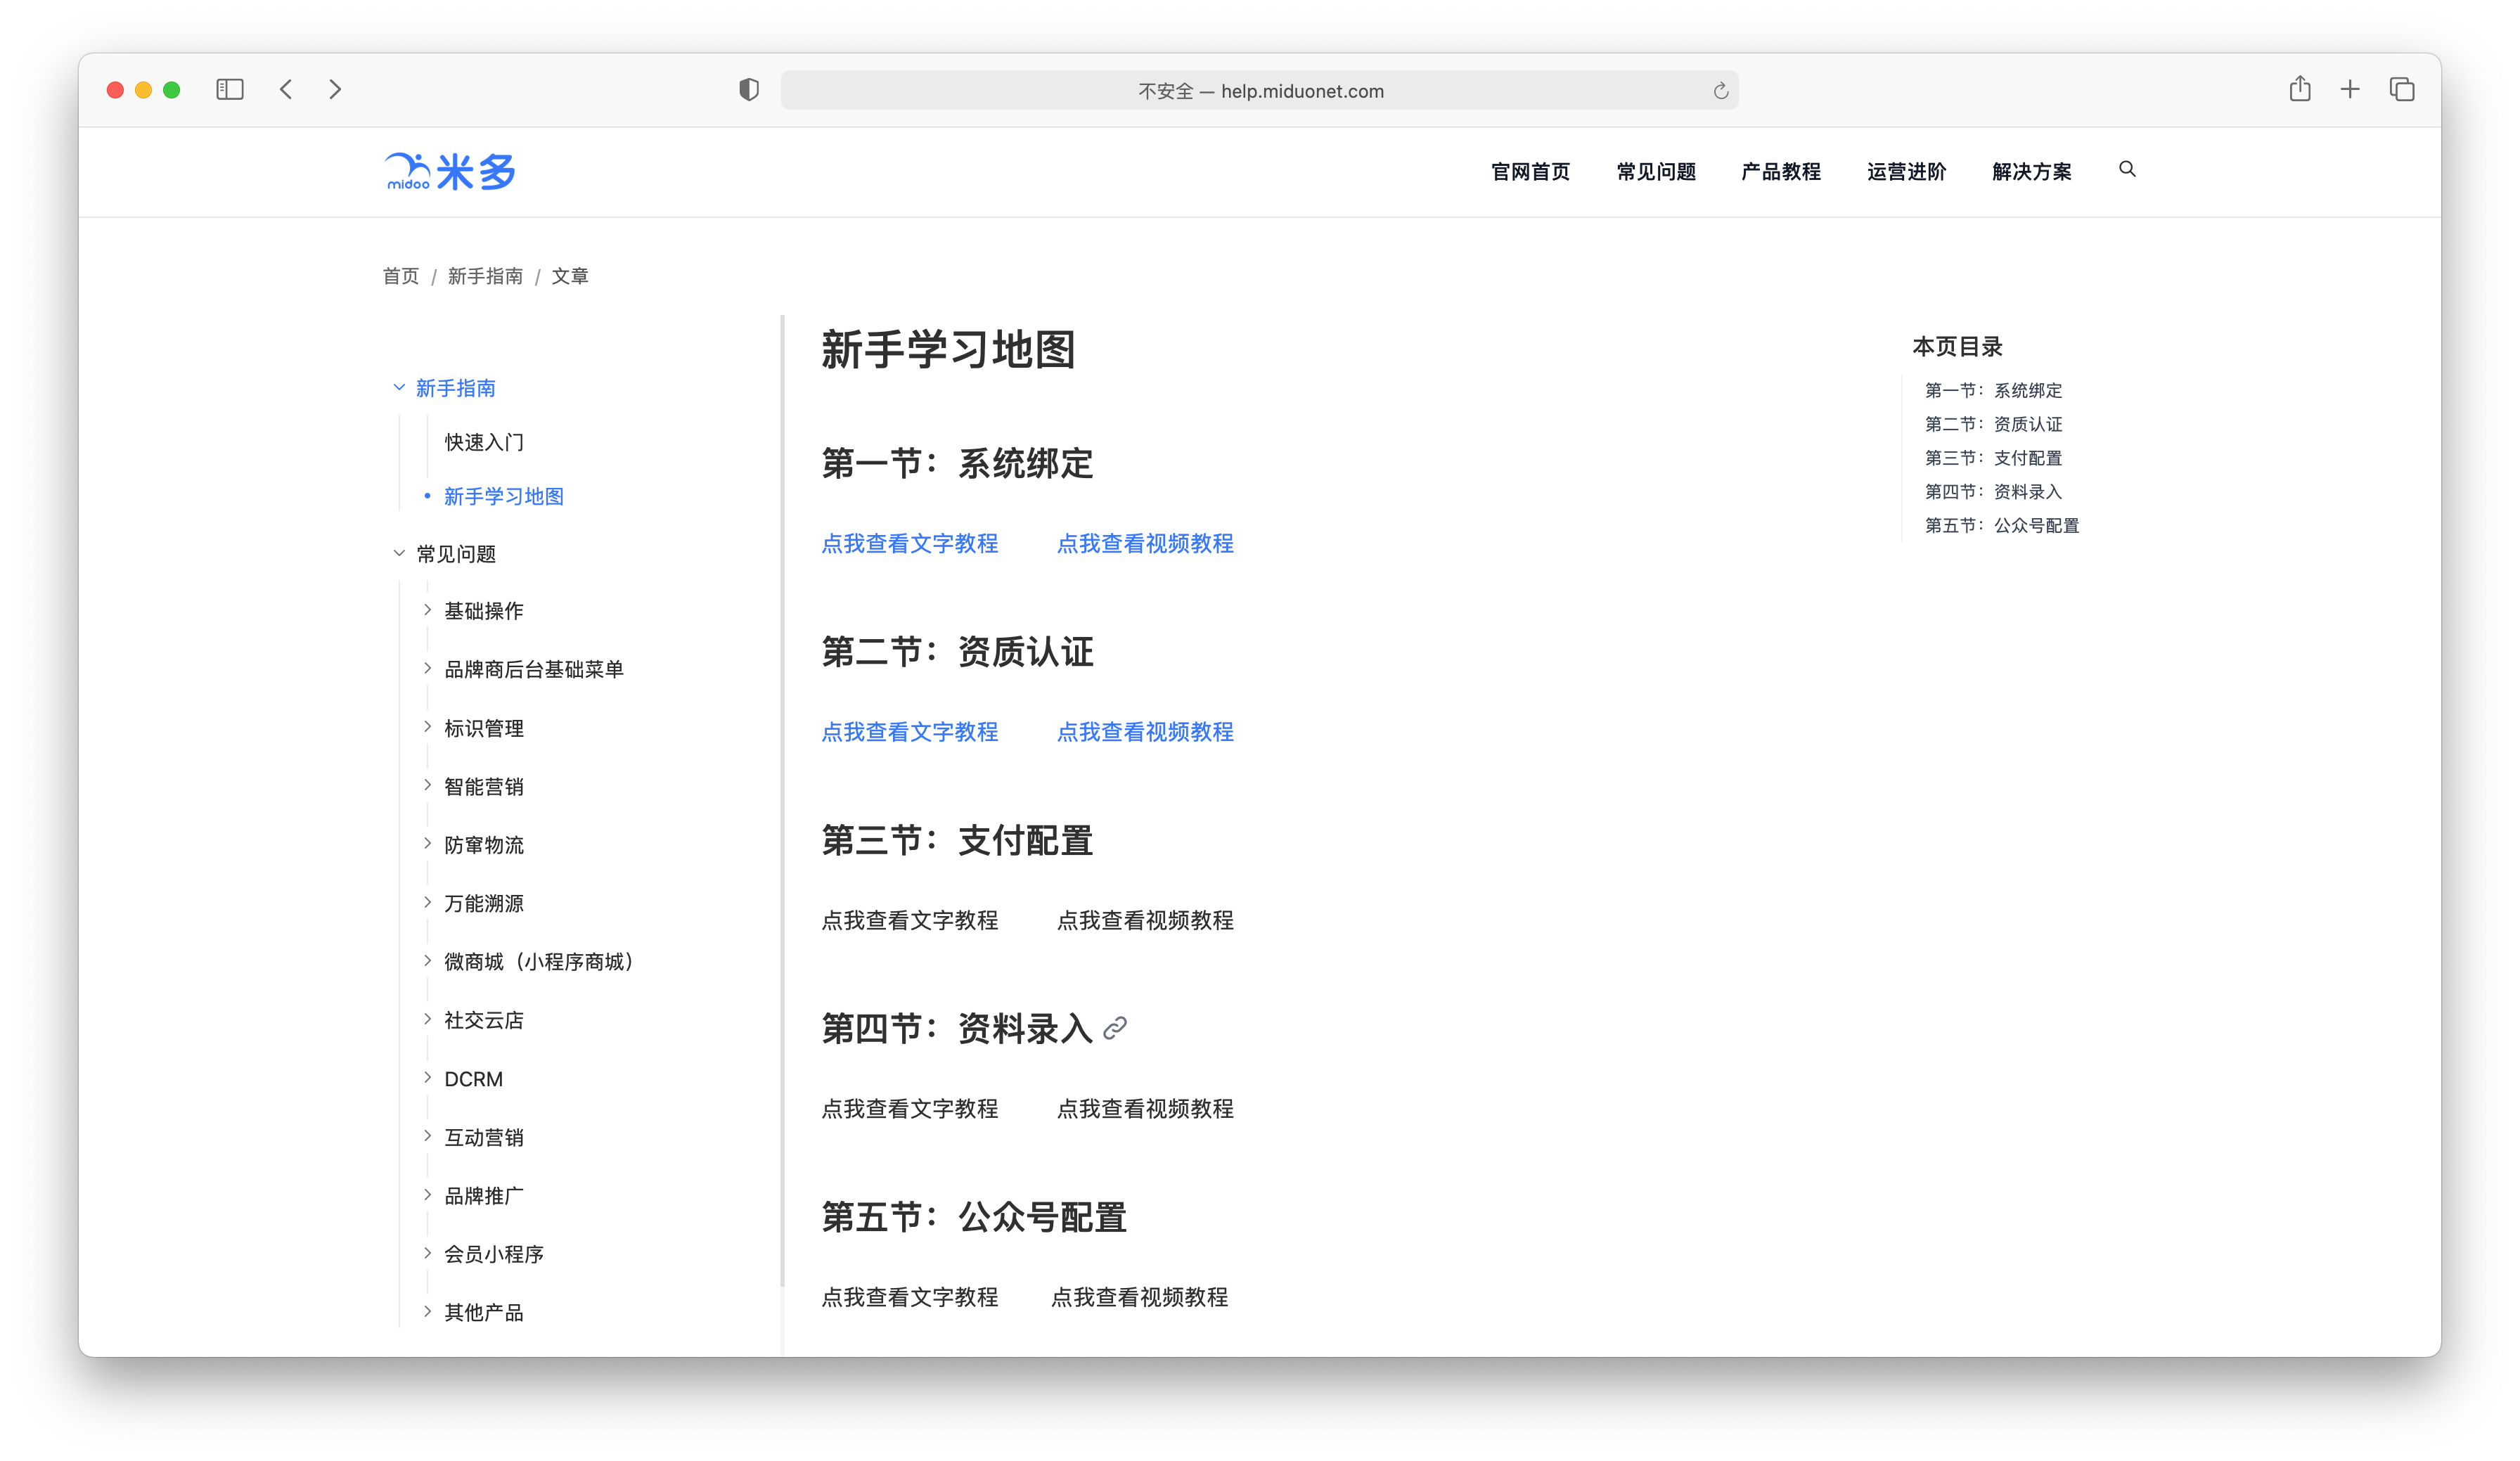Viewport: 2520px width, 1461px height.
Task: Jump to 第四节：资料录入 in 本页目录
Action: 1993,492
